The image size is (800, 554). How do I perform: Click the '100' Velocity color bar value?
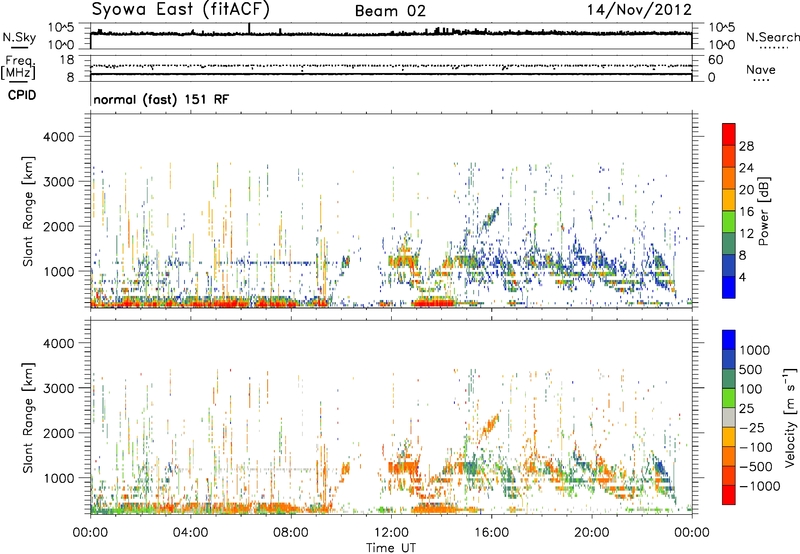751,389
